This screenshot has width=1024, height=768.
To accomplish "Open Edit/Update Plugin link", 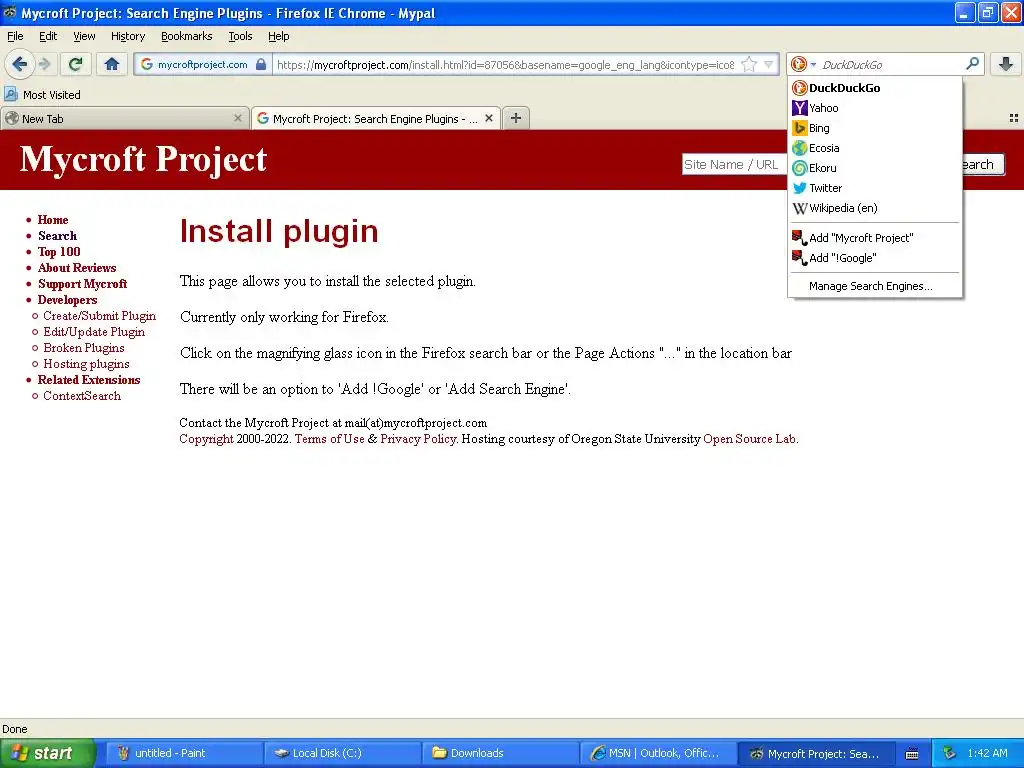I will 94,332.
